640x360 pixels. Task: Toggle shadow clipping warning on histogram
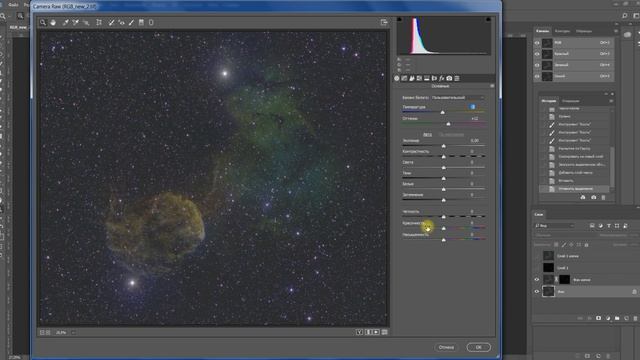(400, 19)
